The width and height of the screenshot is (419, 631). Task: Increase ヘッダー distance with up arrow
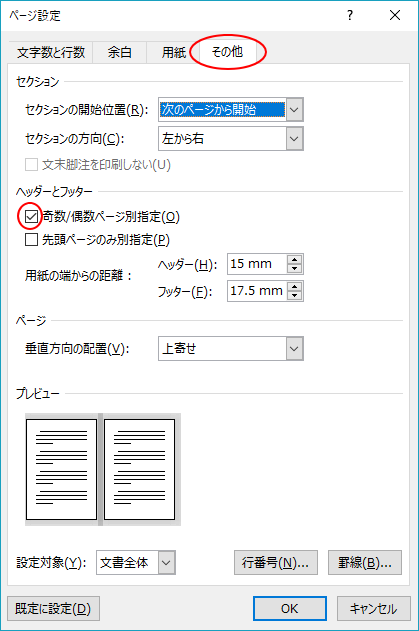click(295, 260)
